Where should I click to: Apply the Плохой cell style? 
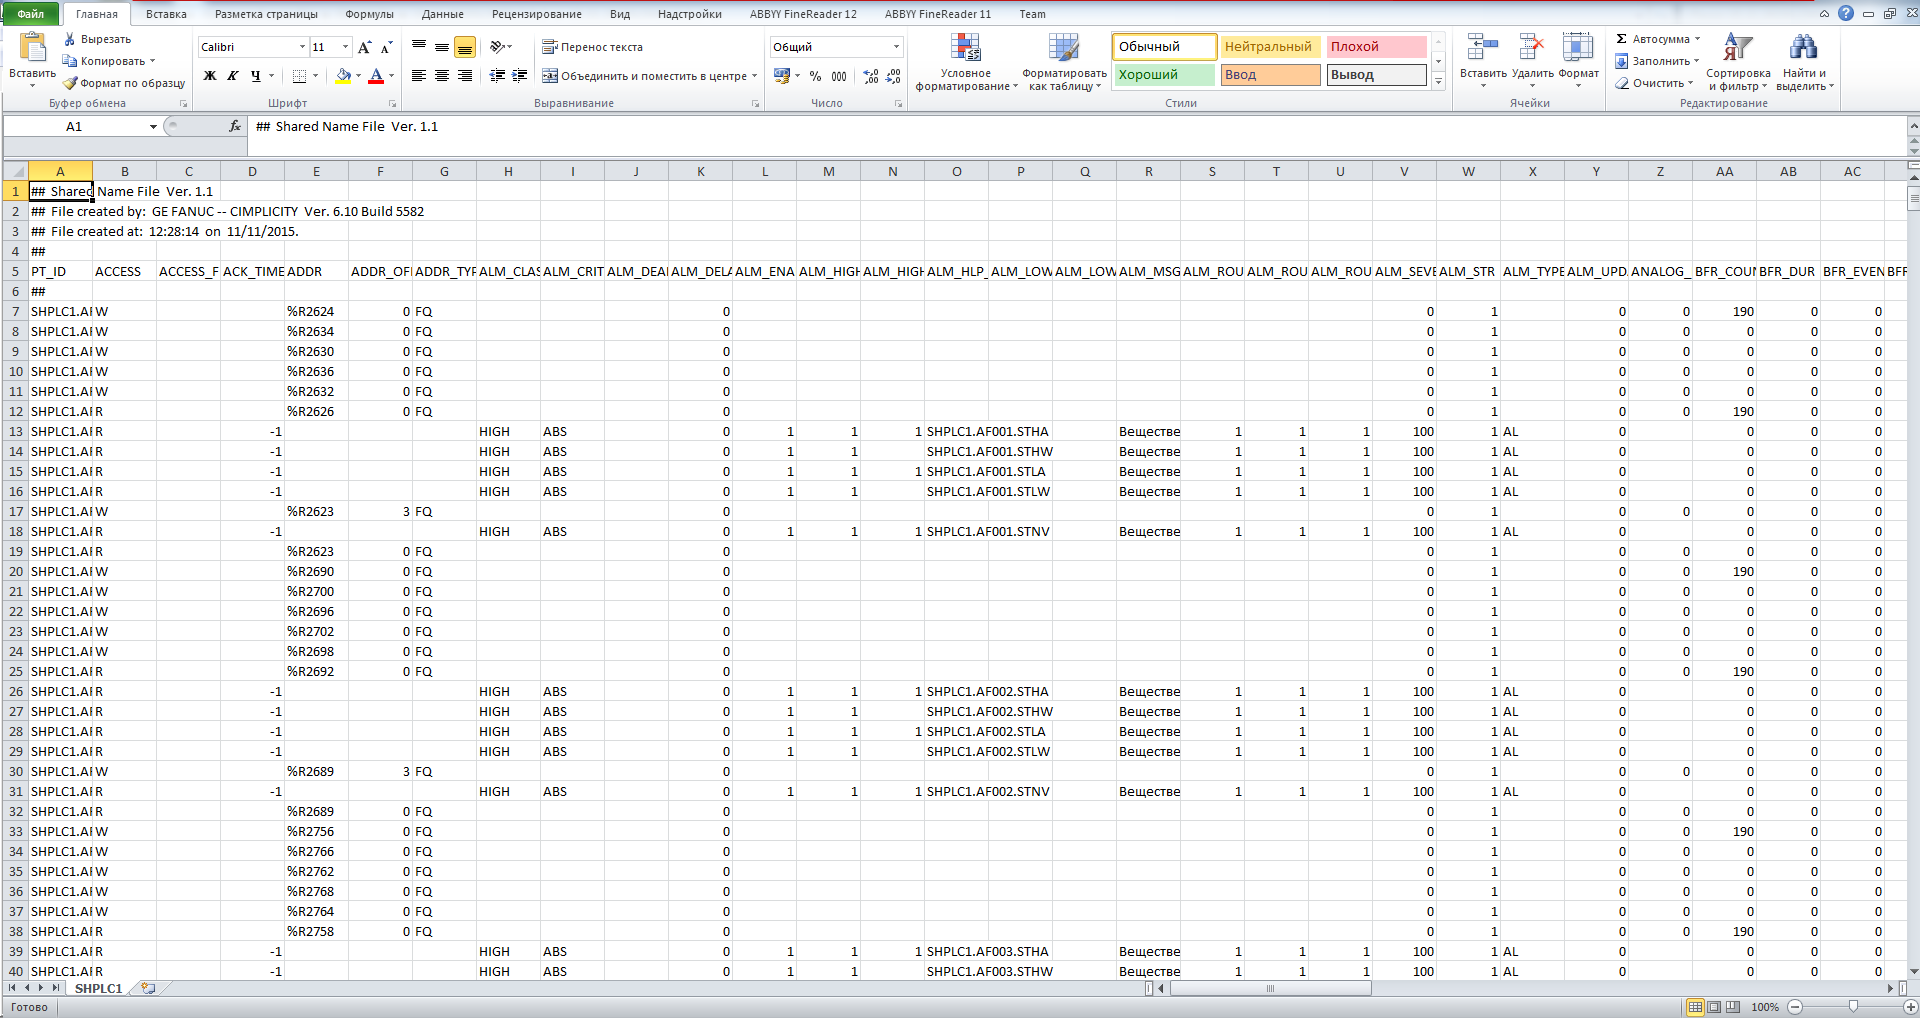(1375, 47)
